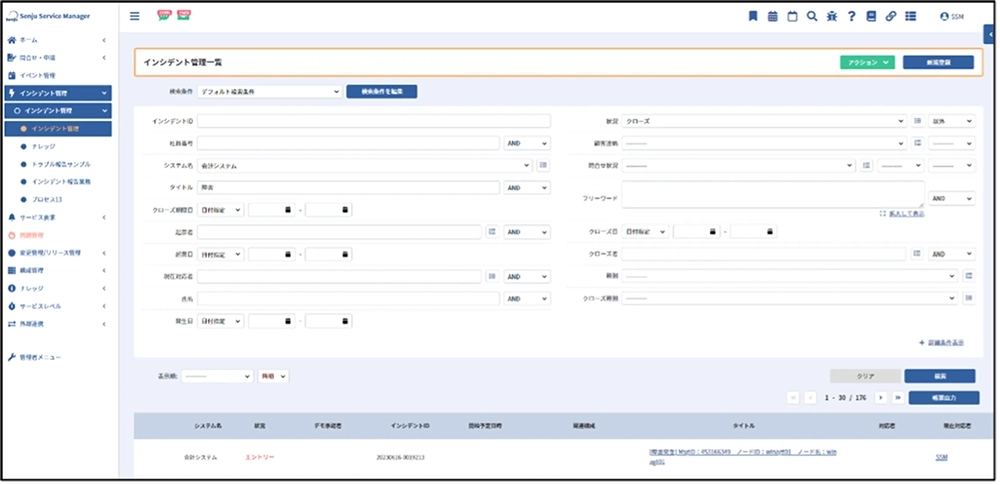Go to the next results page arrow
The width and height of the screenshot is (1000, 485).
[881, 398]
